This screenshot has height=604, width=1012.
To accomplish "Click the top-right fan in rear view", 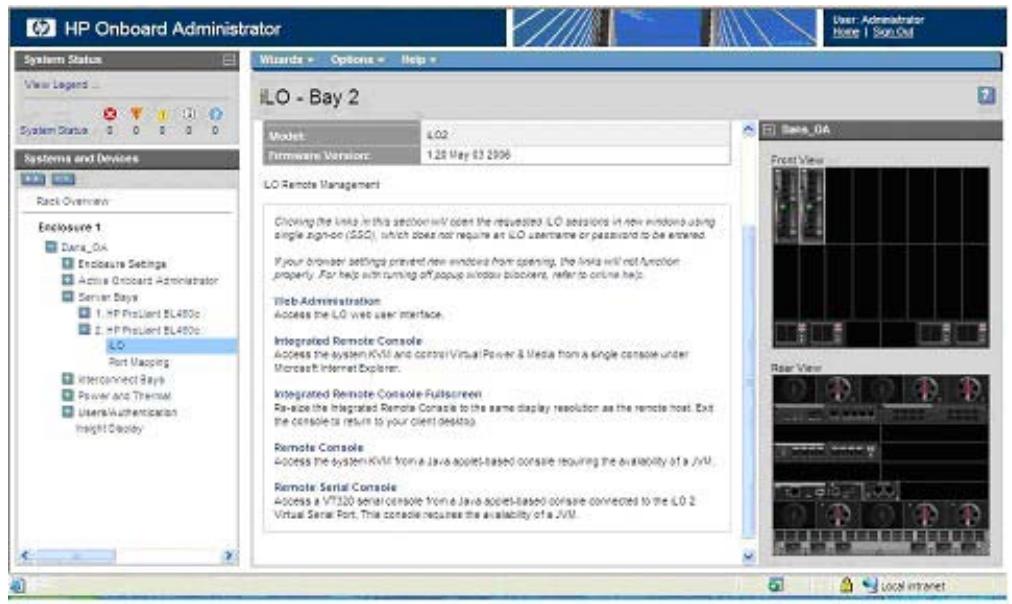I will (968, 390).
